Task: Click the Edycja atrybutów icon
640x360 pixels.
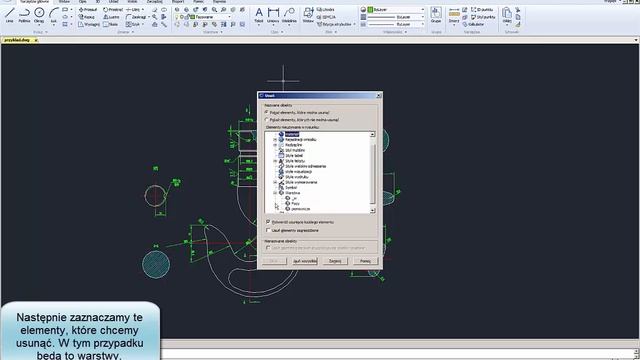Action: point(334,24)
